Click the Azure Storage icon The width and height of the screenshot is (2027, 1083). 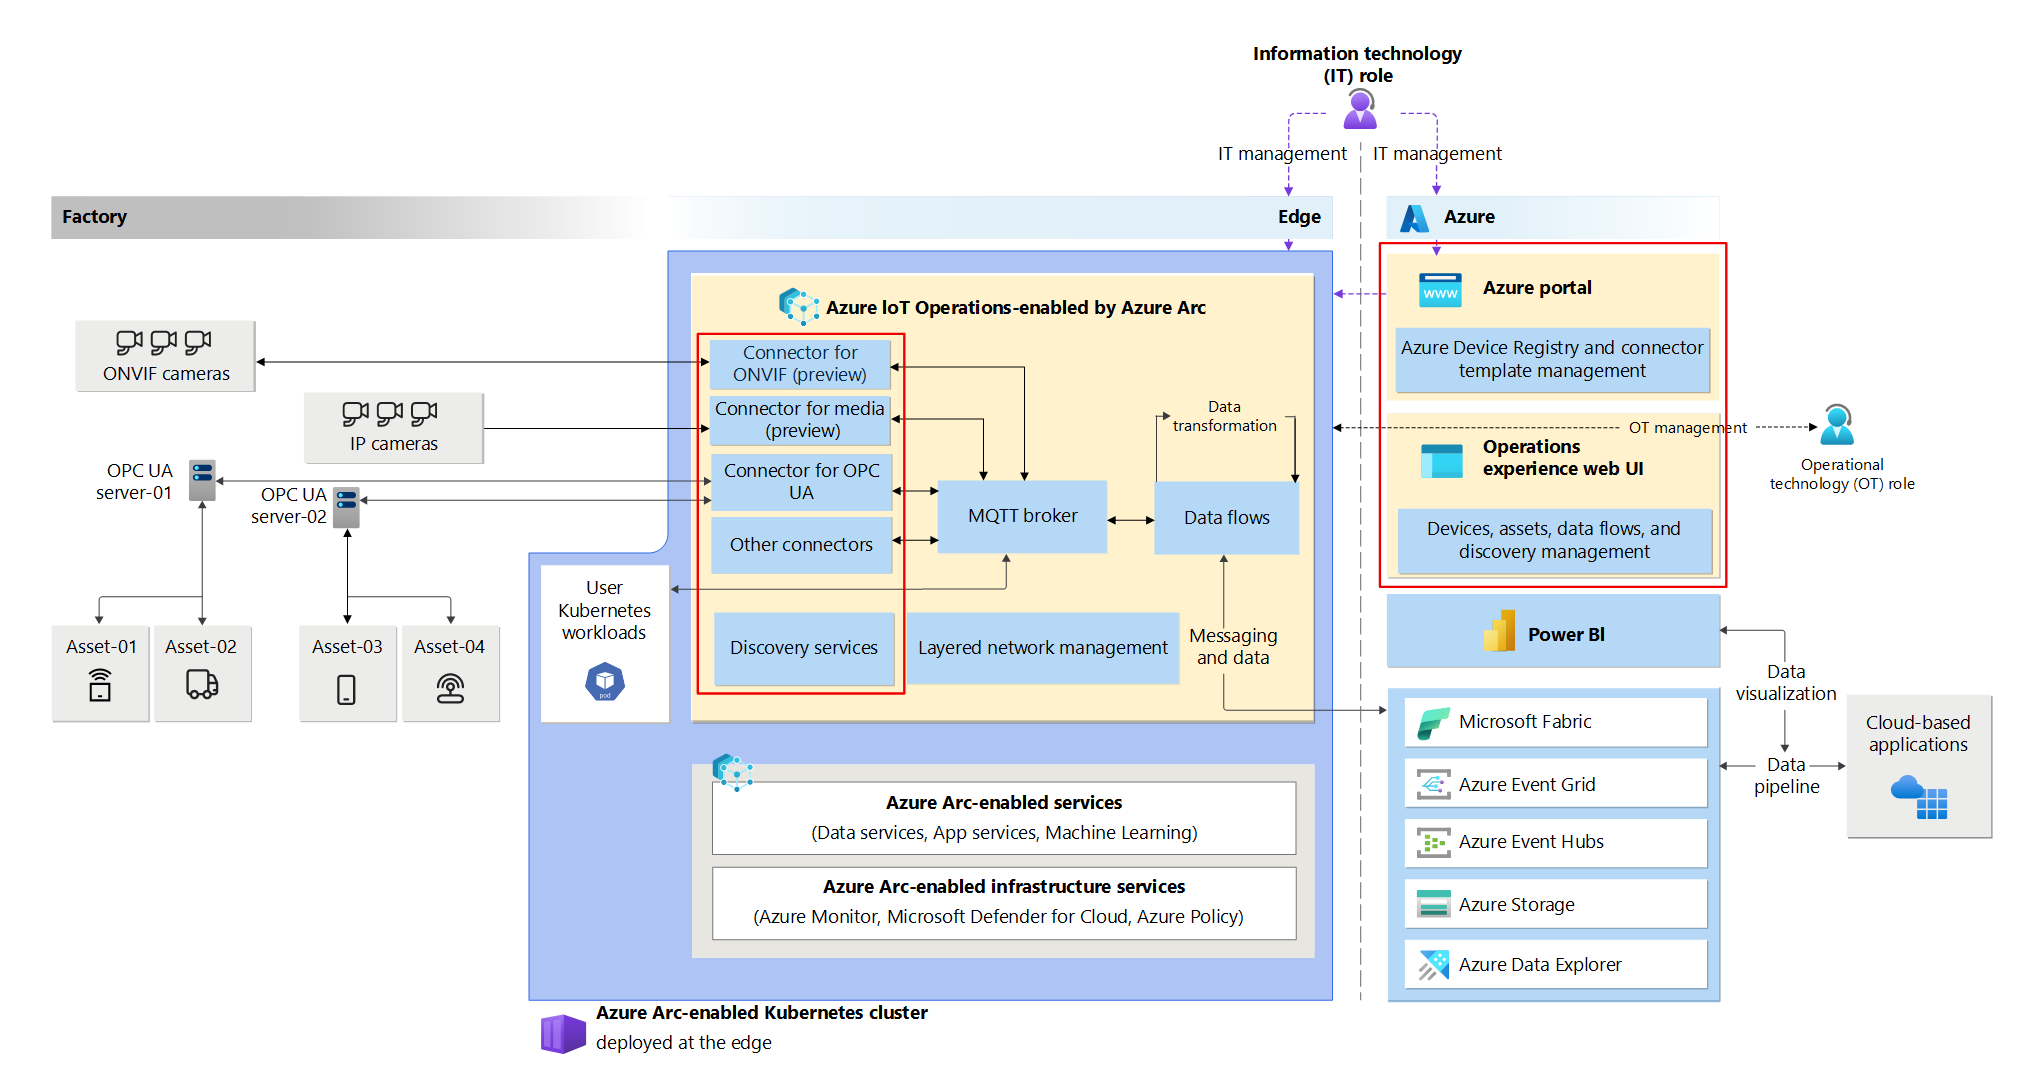[1433, 904]
